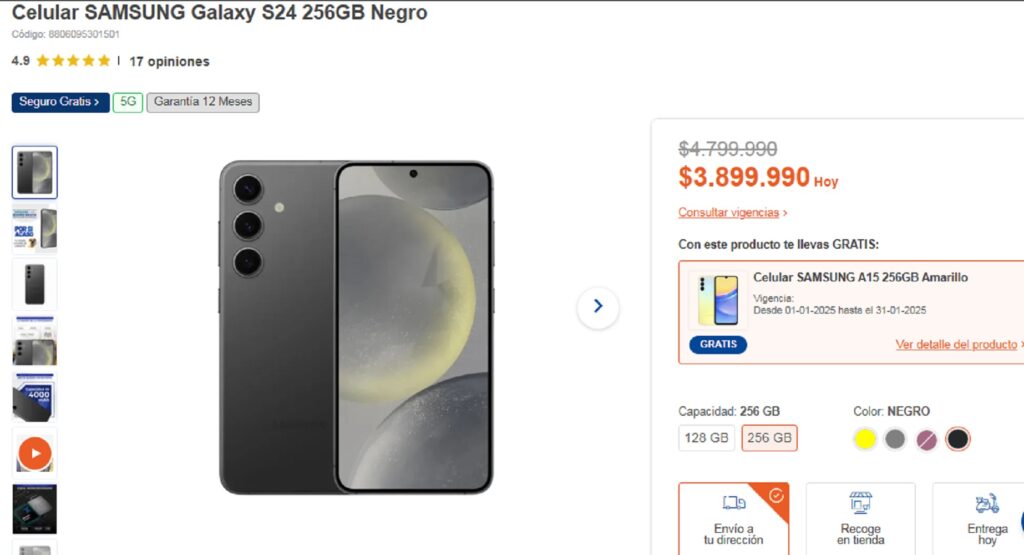Select the first phone thumbnail

pyautogui.click(x=35, y=172)
